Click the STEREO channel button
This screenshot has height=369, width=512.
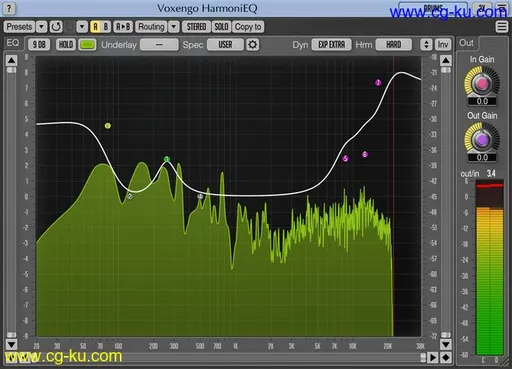coord(196,27)
